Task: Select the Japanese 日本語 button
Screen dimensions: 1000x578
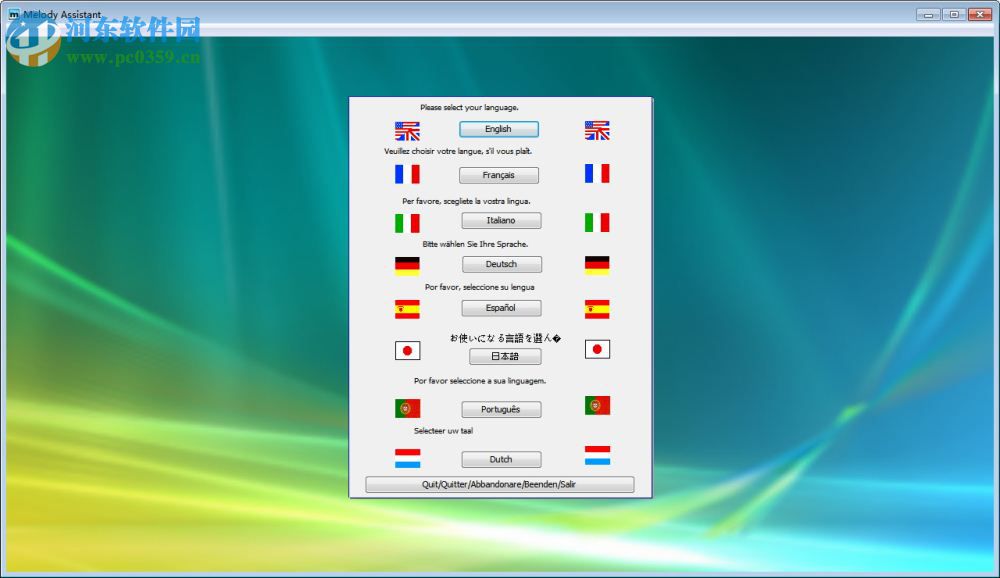Action: tap(505, 357)
